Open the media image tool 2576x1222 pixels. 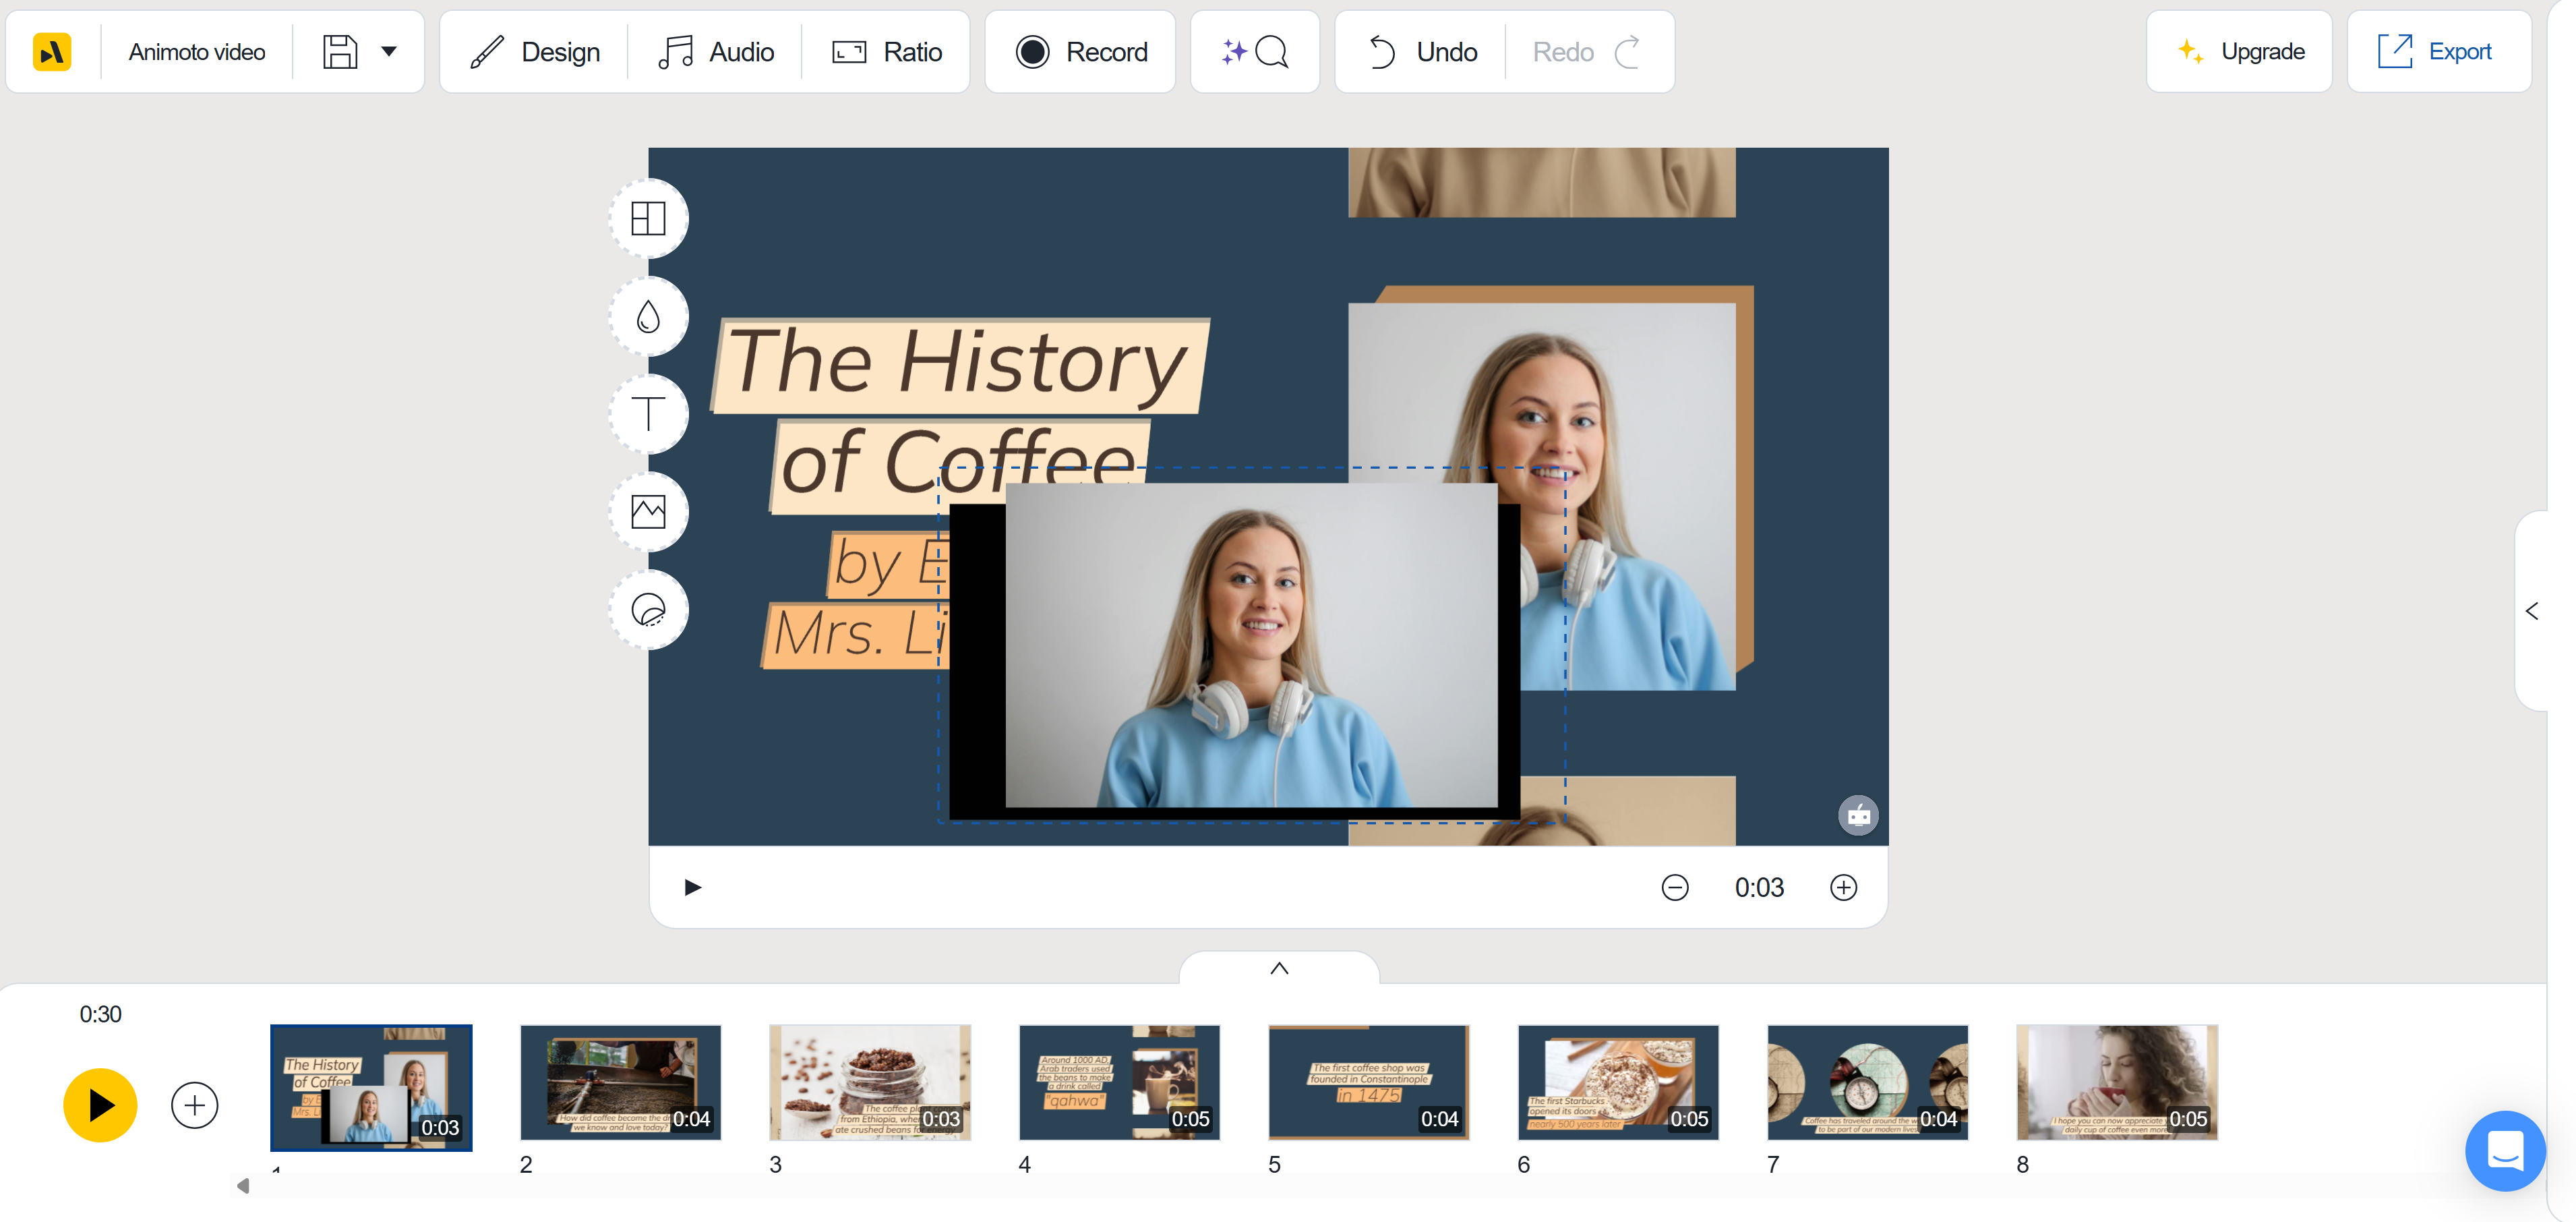coord(648,511)
